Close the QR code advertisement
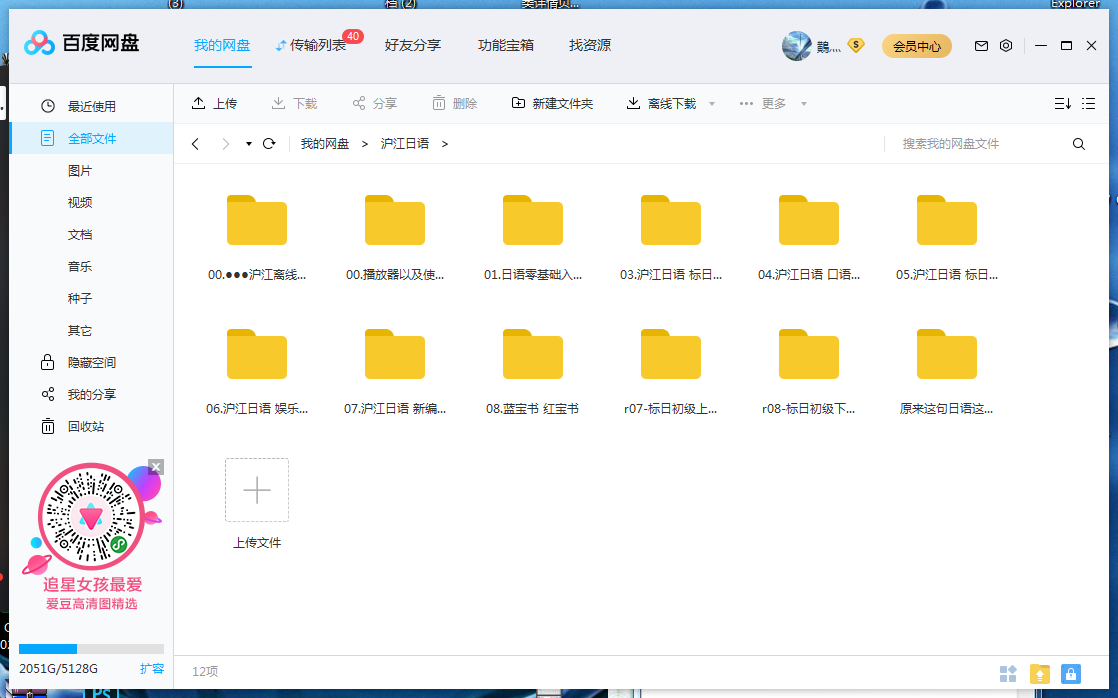The height and width of the screenshot is (698, 1118). pos(156,467)
